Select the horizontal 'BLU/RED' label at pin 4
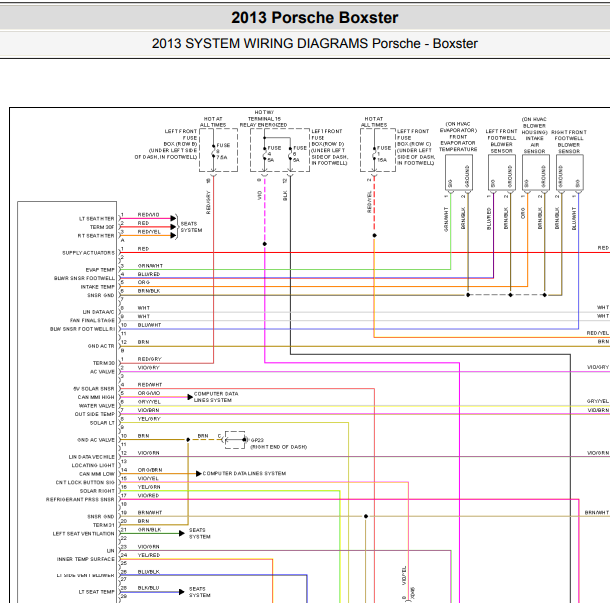The image size is (610, 603). coord(149,275)
